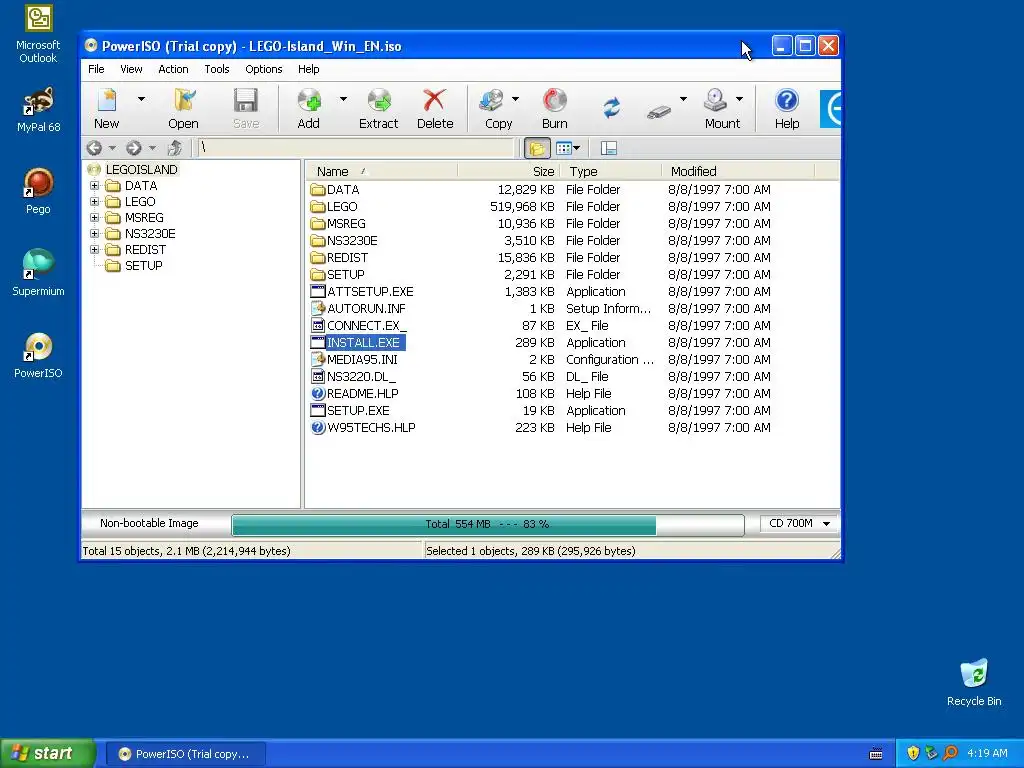Open the Copy dropdown arrow

515,99
